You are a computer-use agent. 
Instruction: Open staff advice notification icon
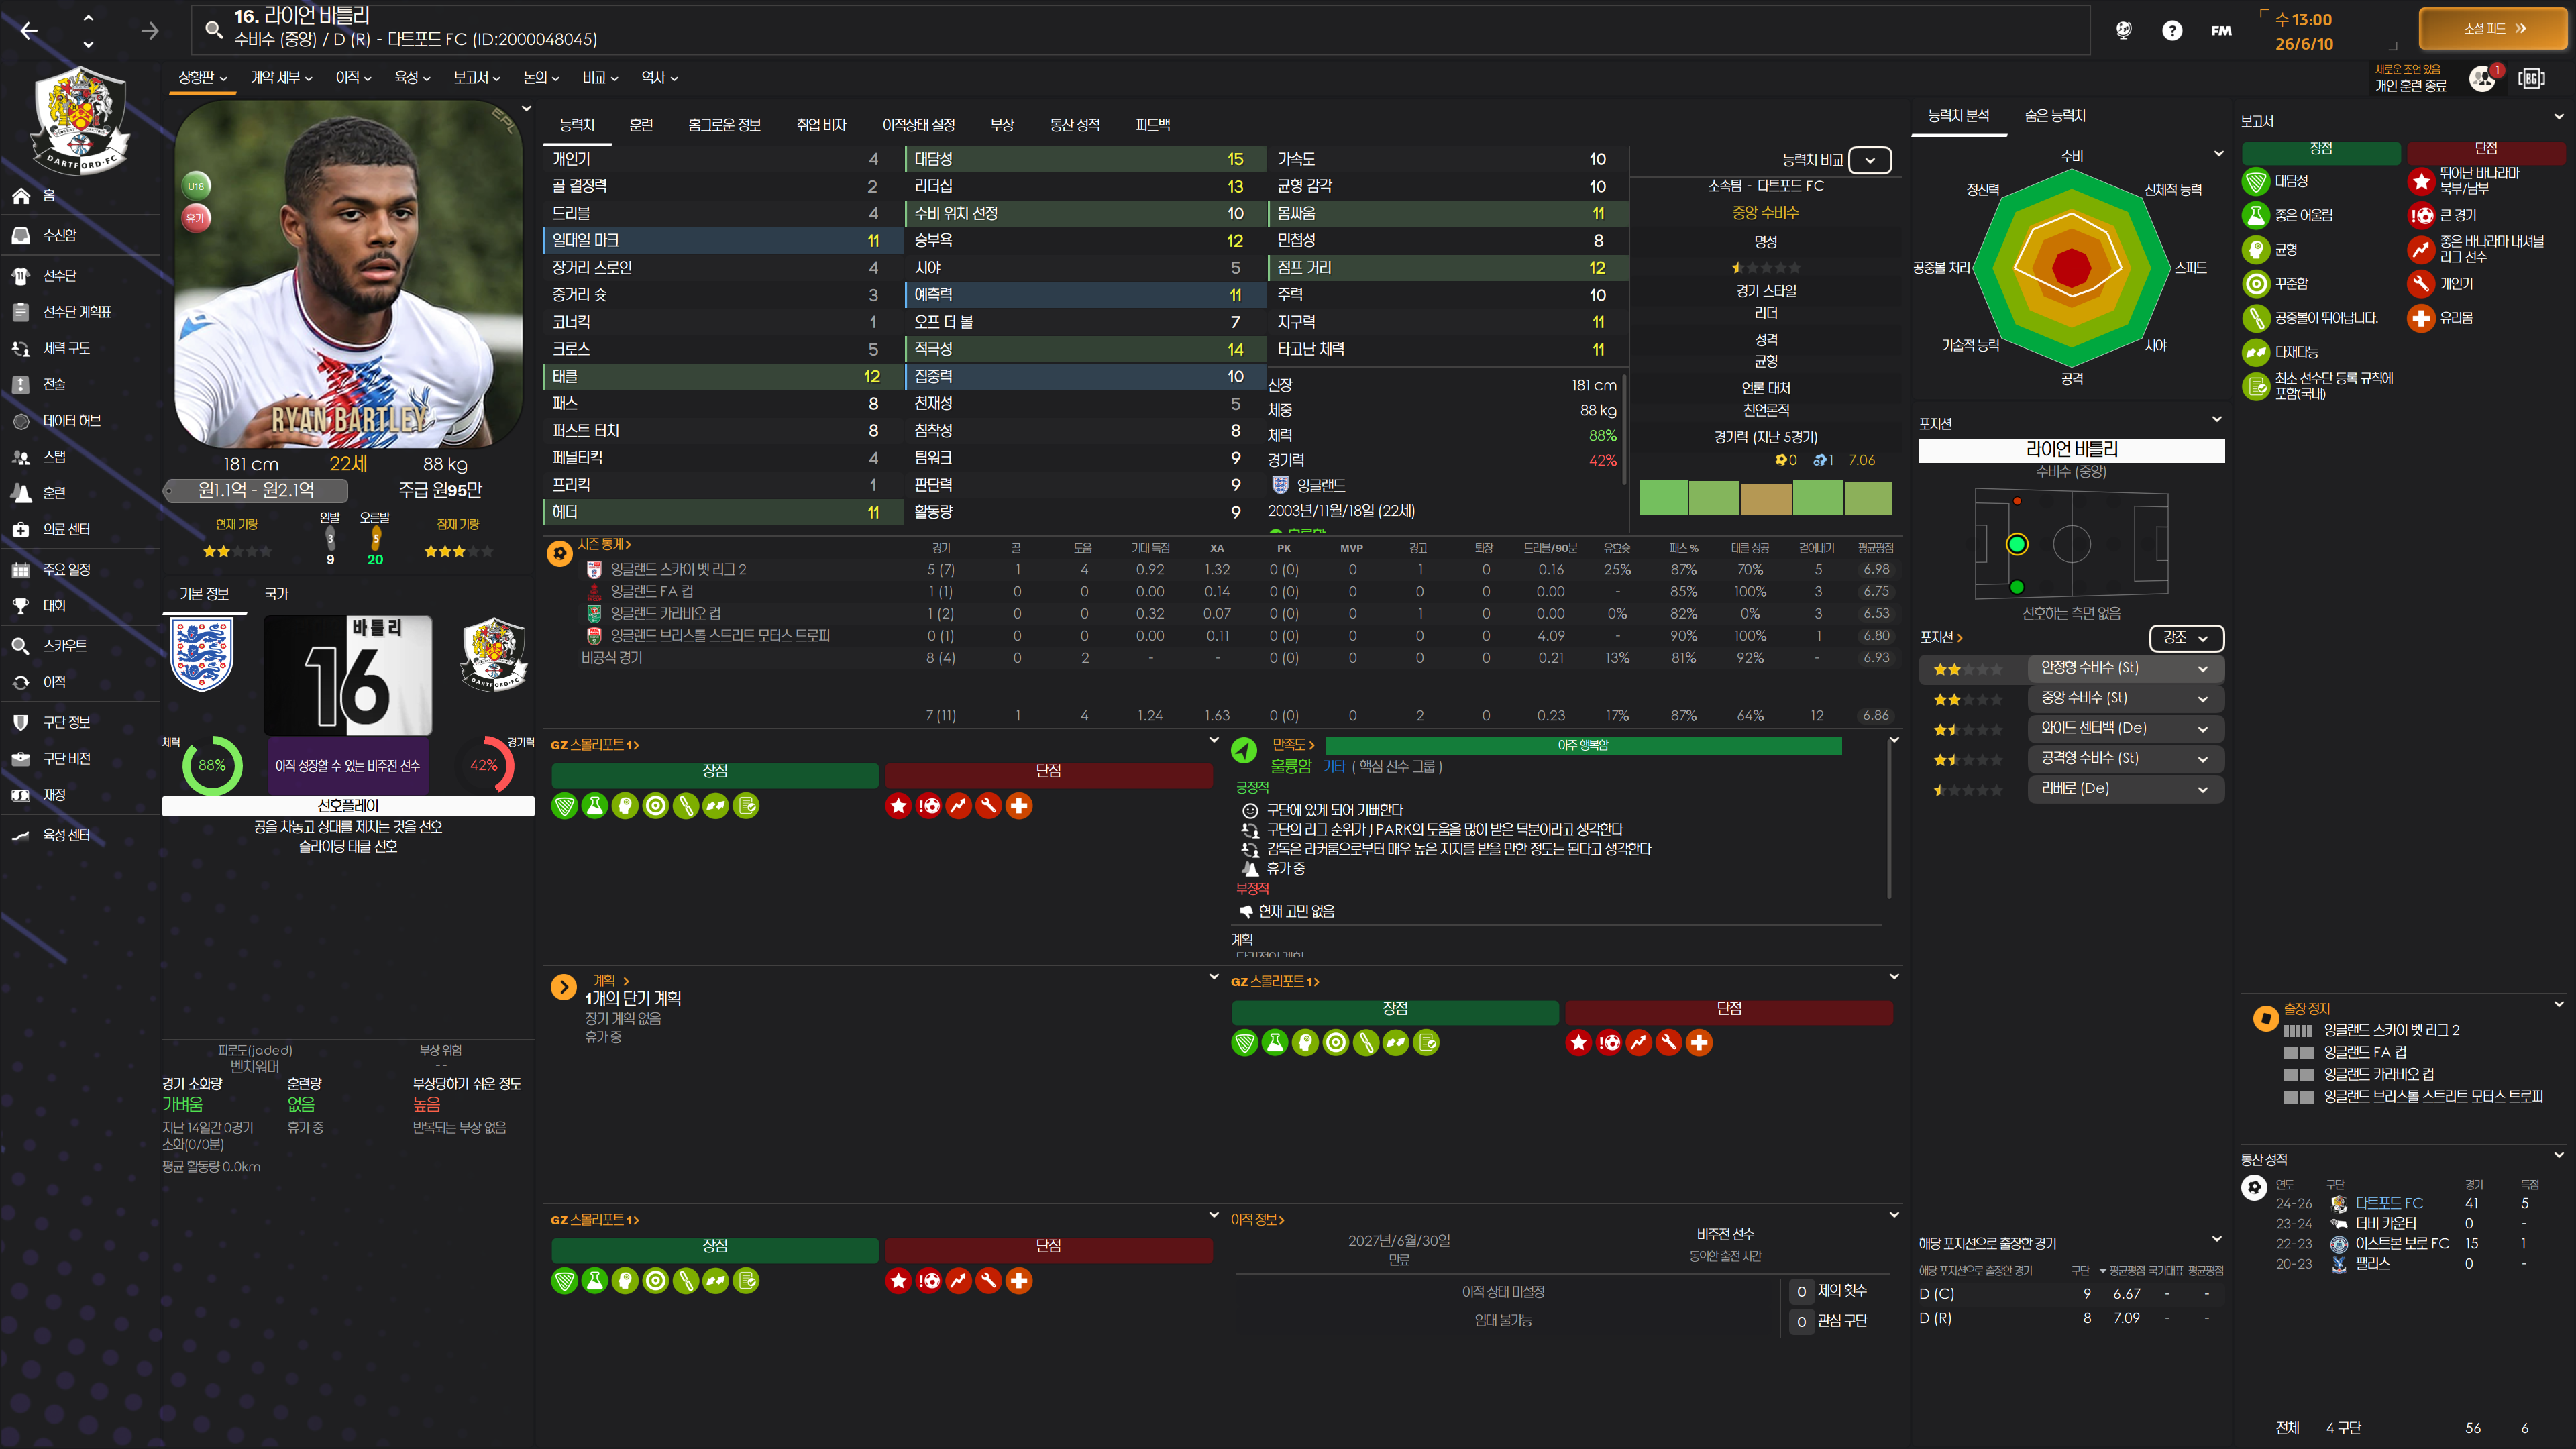[2482, 78]
